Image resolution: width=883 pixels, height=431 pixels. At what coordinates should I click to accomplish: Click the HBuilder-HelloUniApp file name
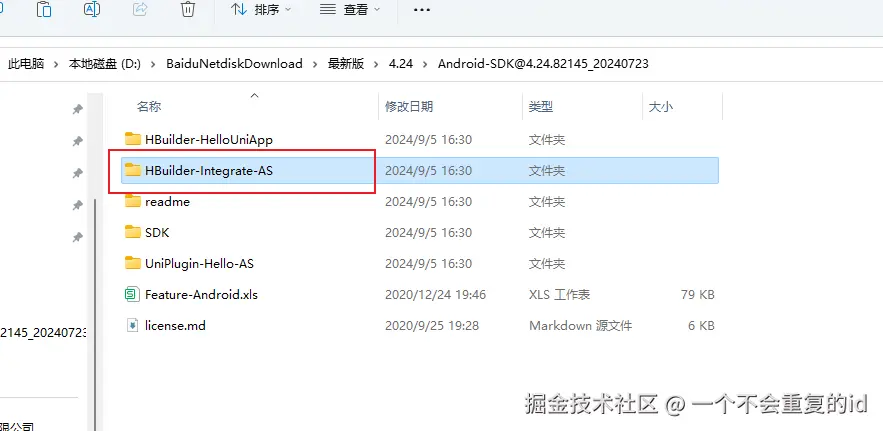pos(209,139)
